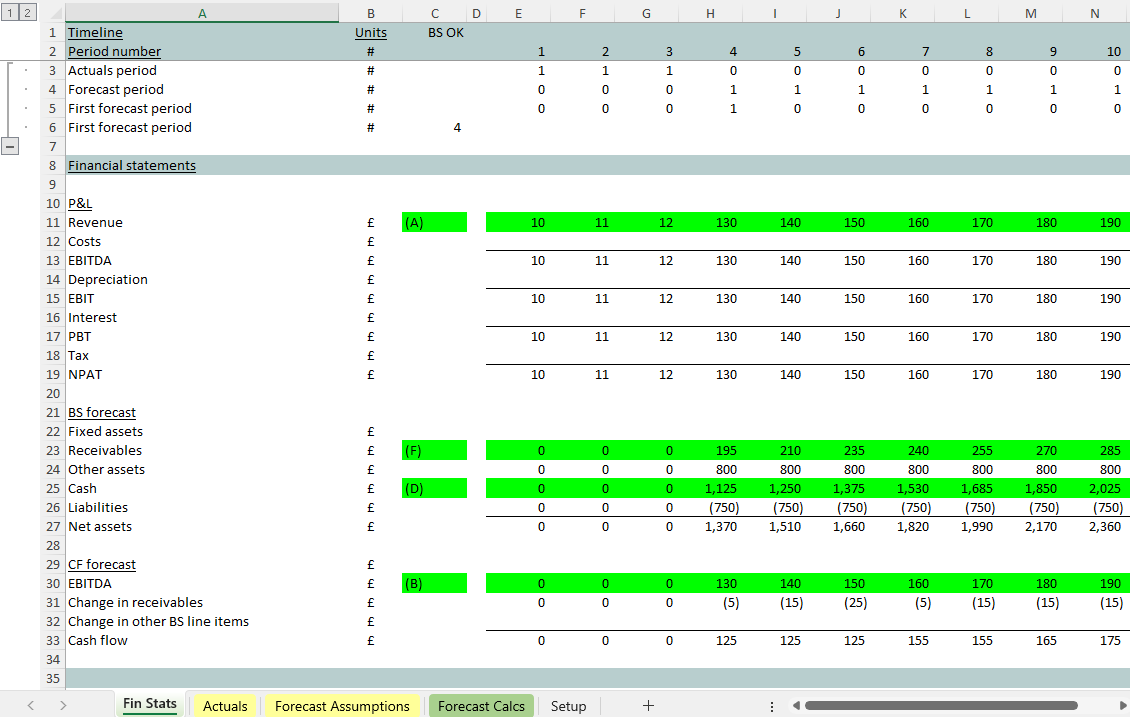Click the horizontal scrollbar thumb

pos(940,706)
